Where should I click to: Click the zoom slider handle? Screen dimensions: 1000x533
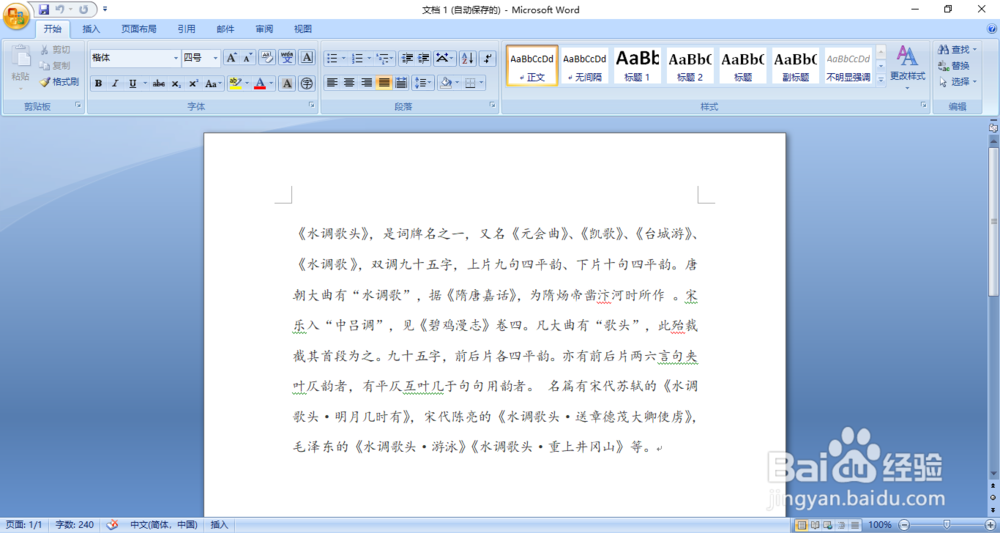coord(947,525)
